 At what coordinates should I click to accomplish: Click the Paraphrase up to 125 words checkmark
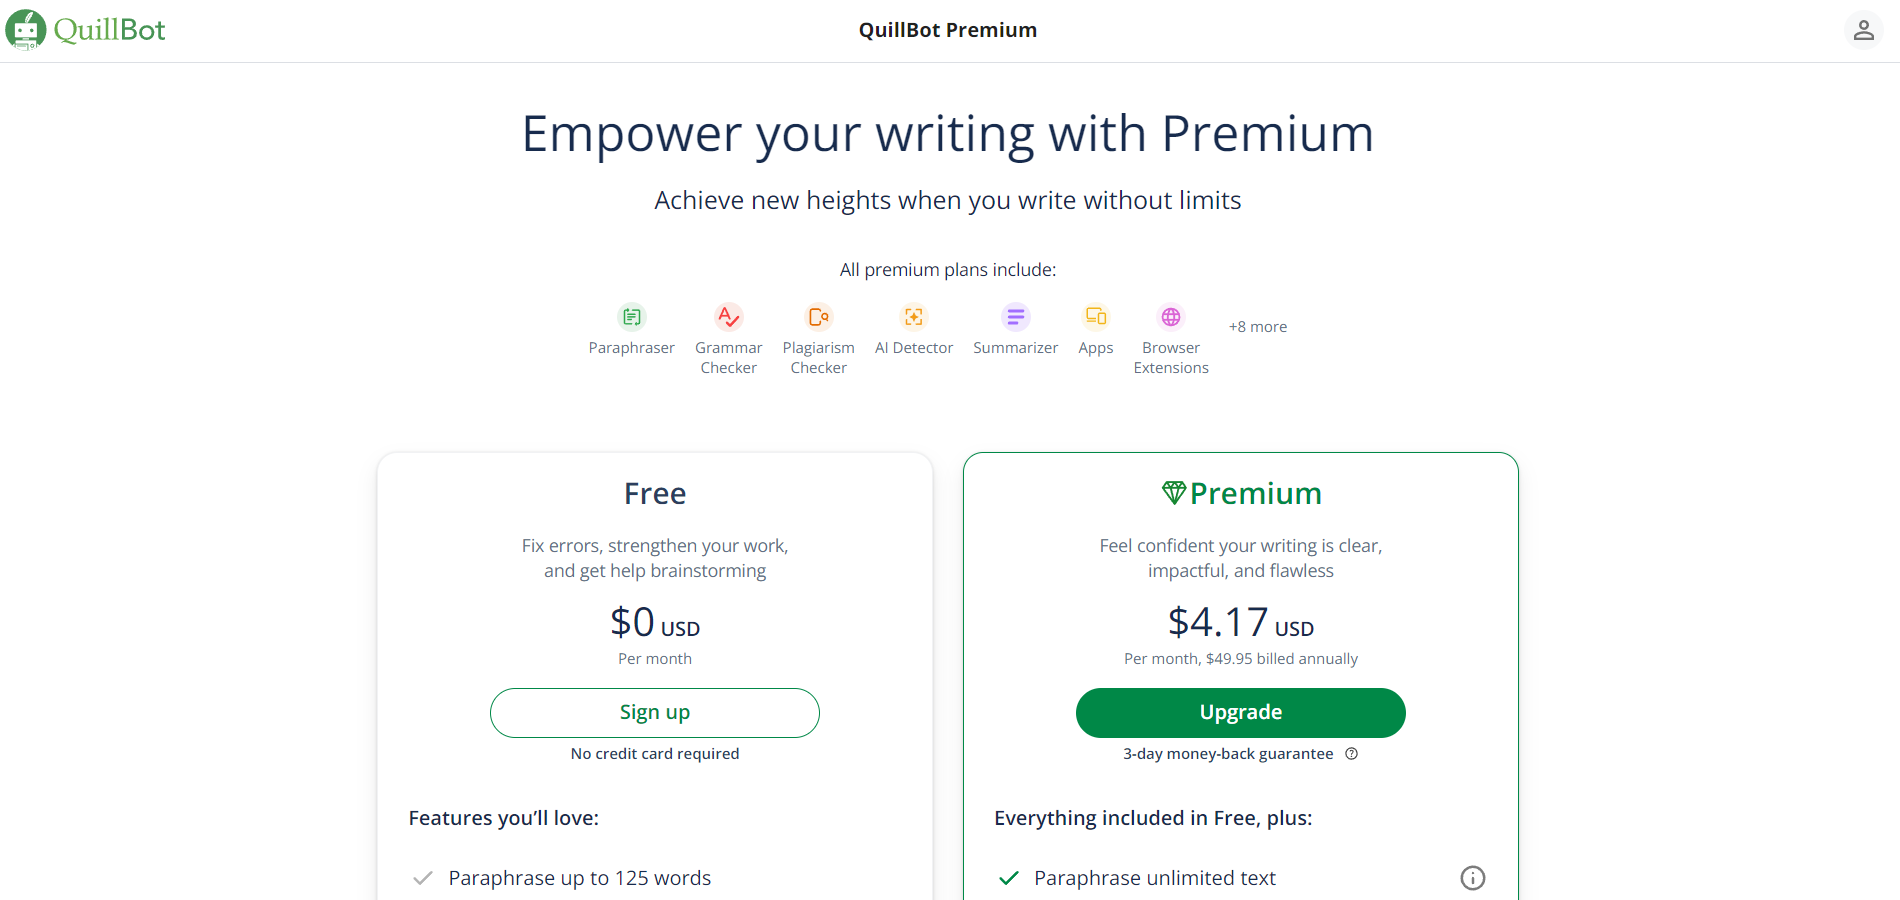(423, 878)
